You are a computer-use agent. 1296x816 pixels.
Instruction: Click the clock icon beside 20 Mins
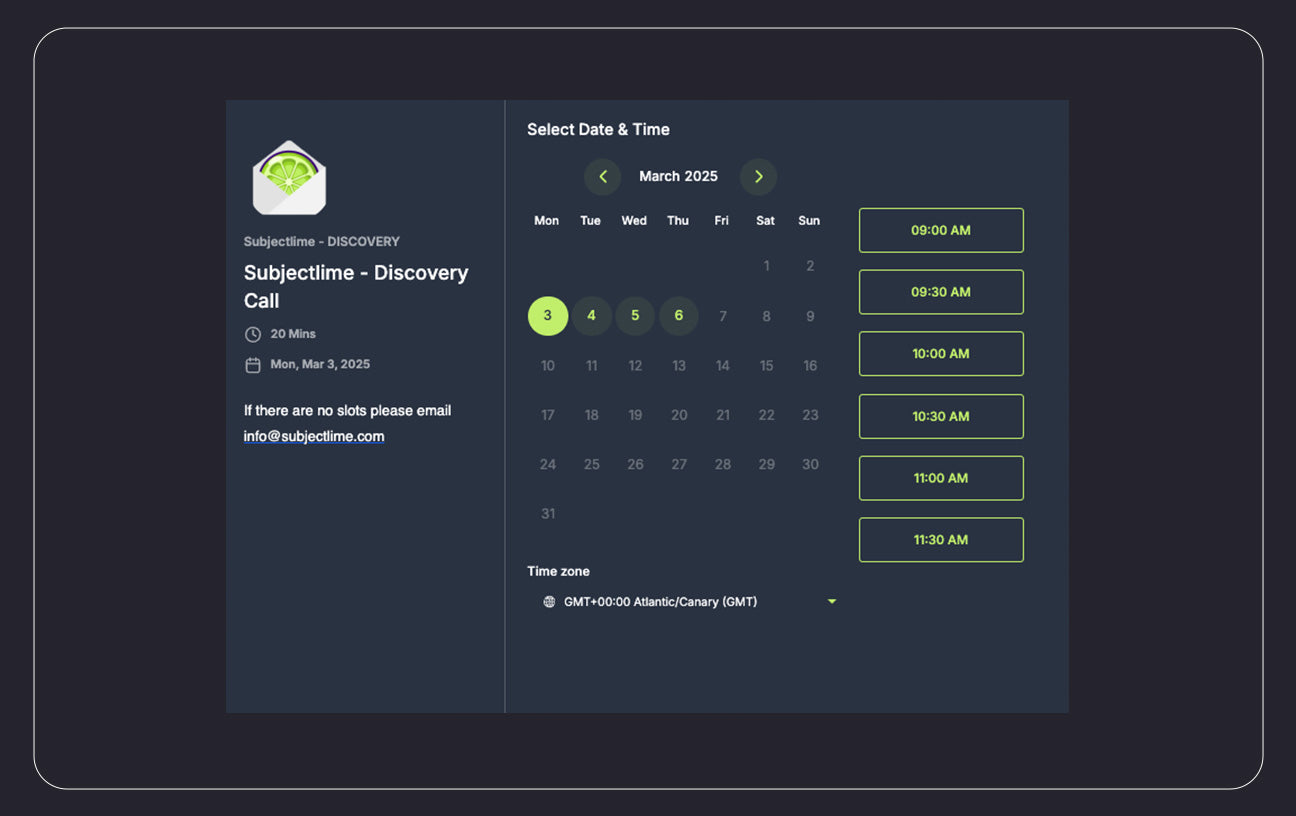253,334
